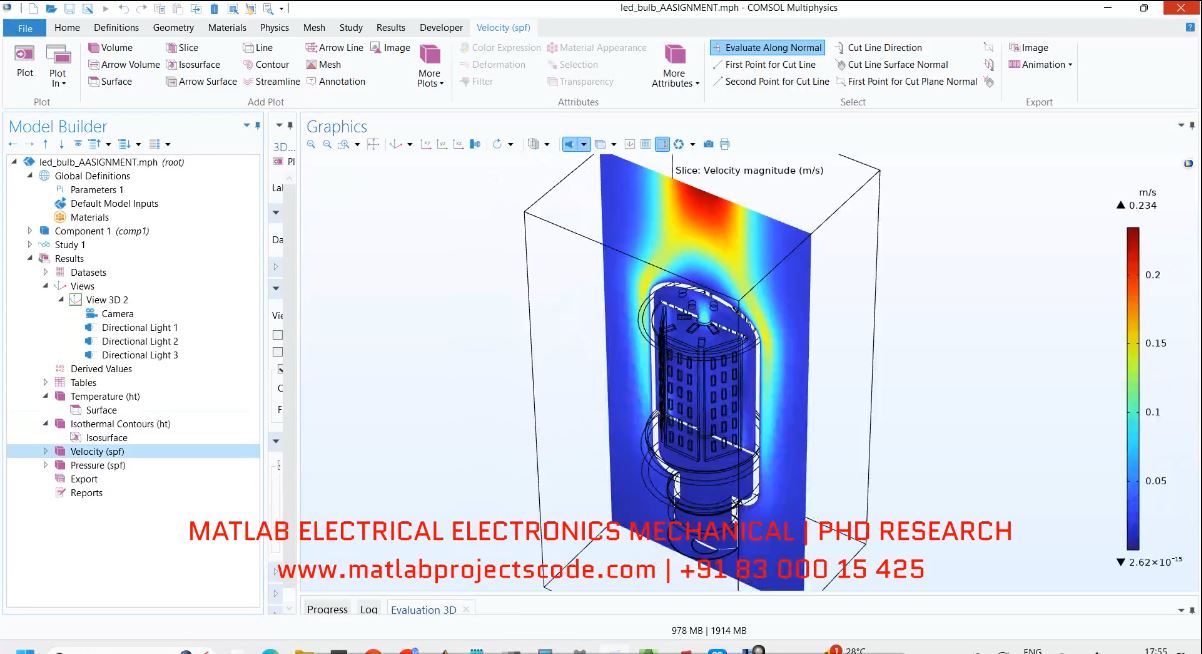This screenshot has width=1202, height=654.
Task: Switch to the Results ribbon tab
Action: [x=391, y=28]
